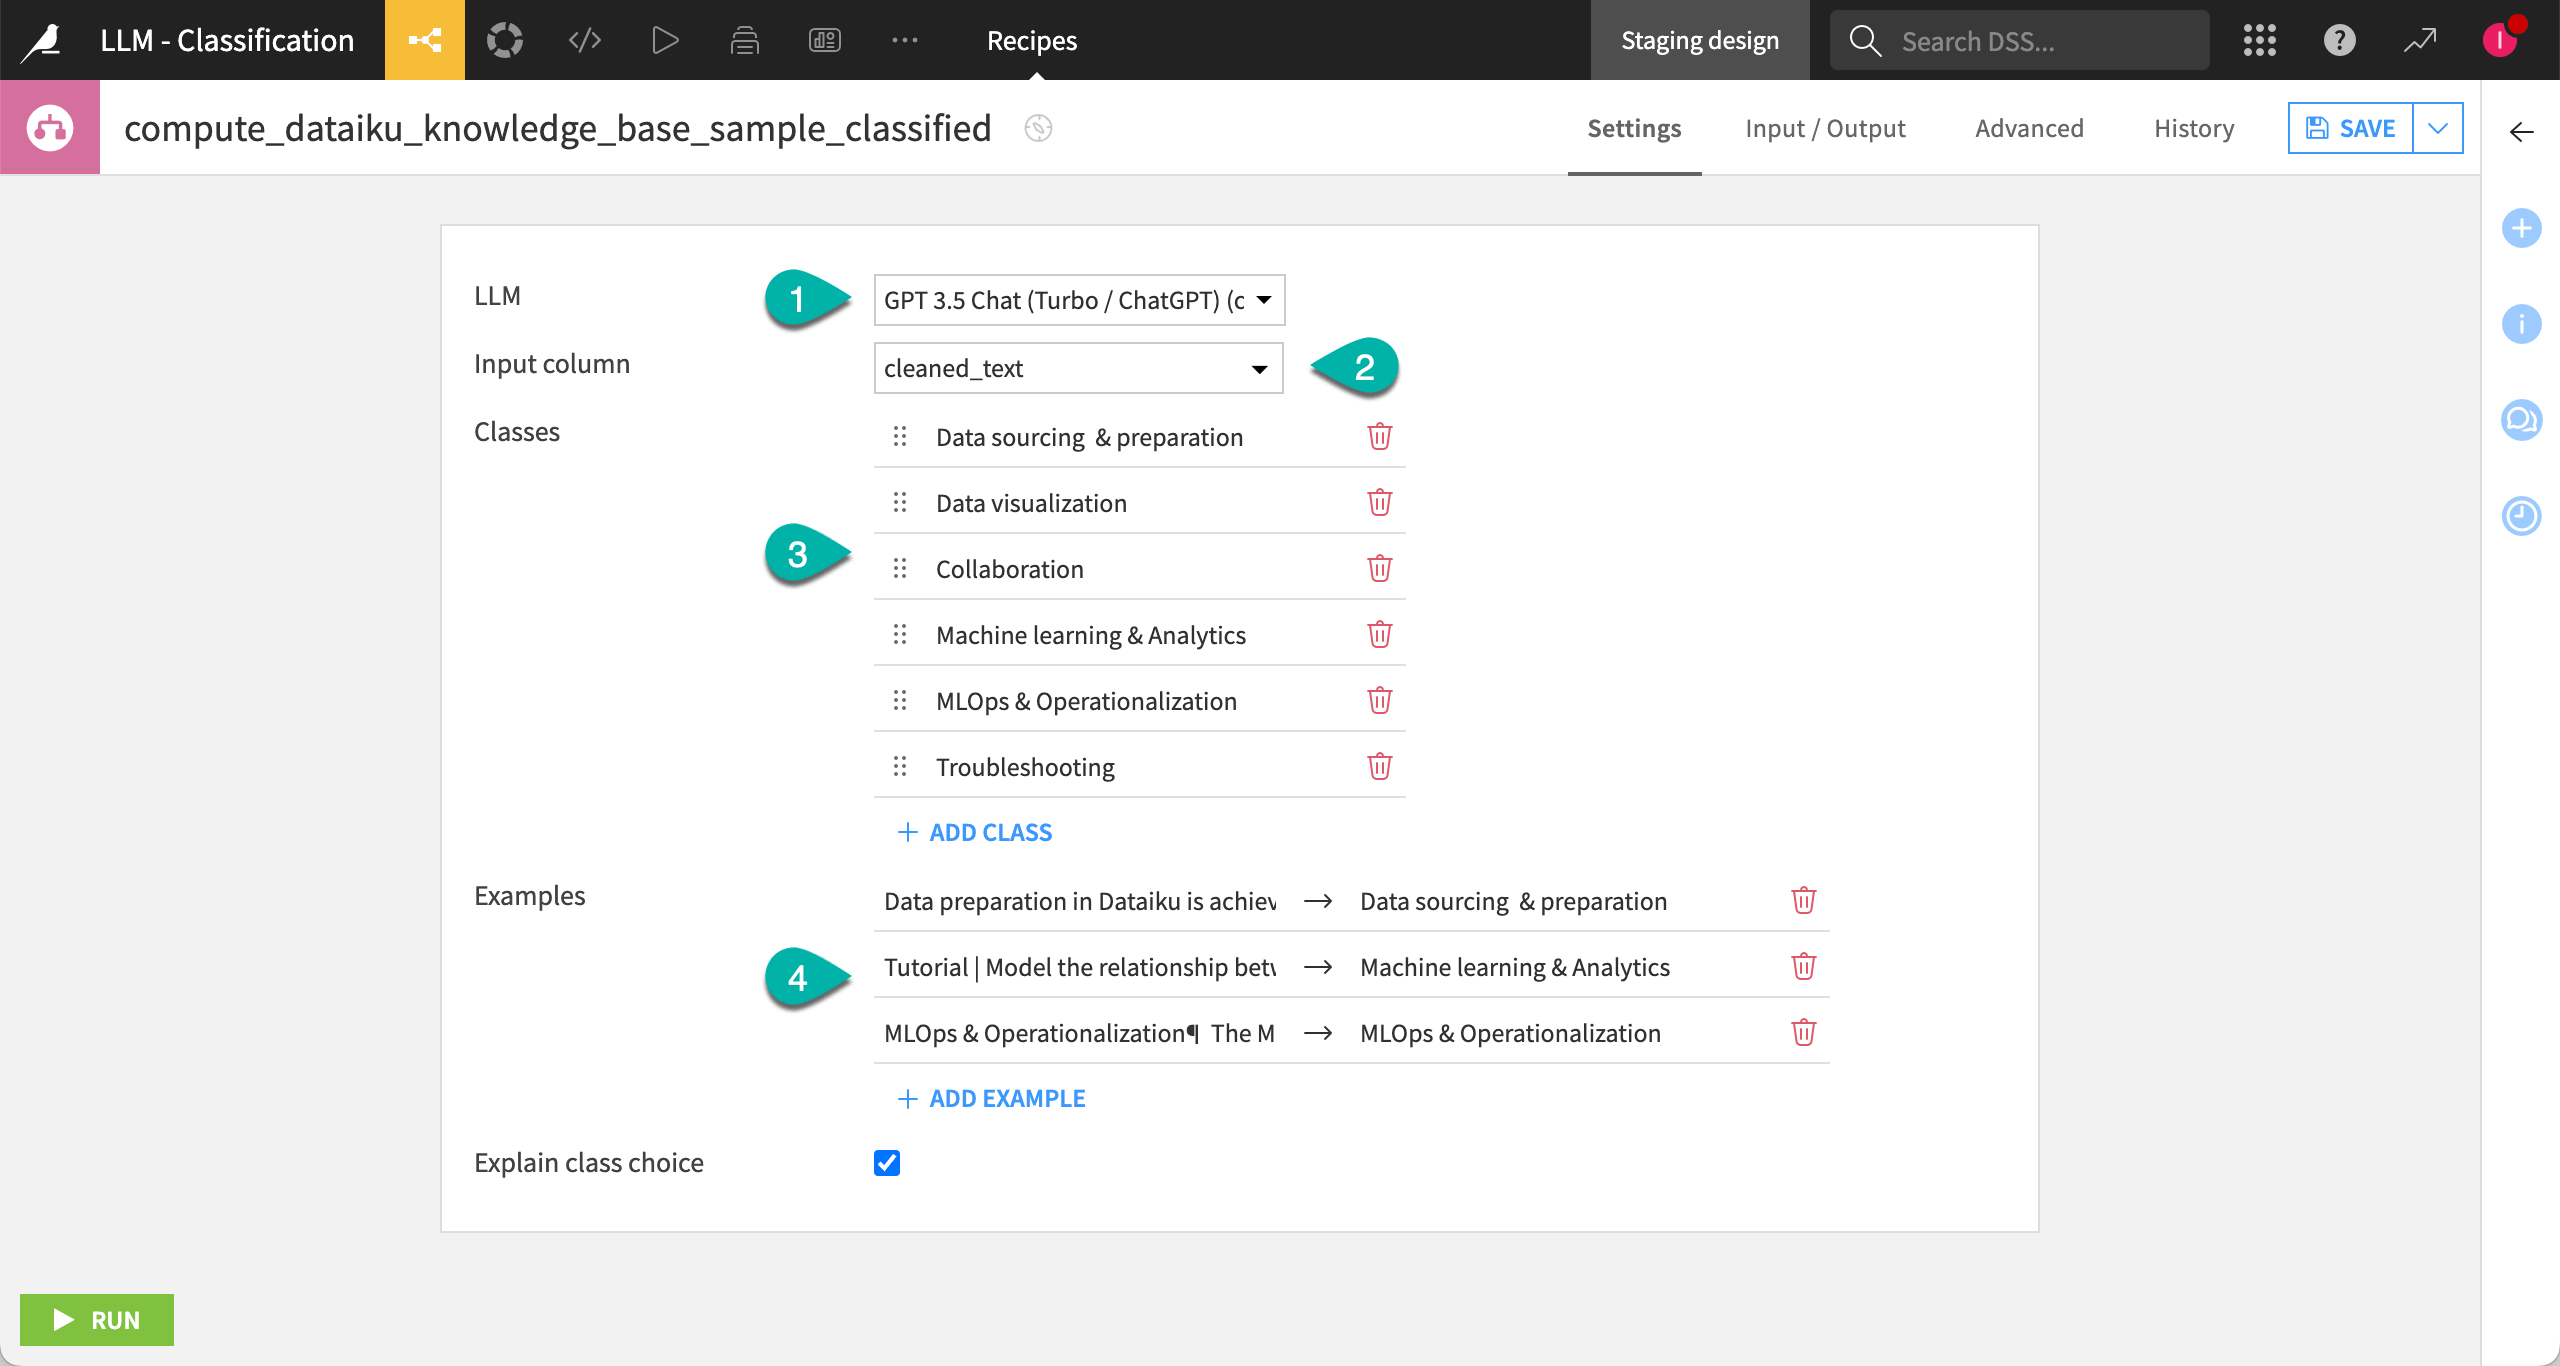2560x1366 pixels.
Task: Click the Dataiku bird logo
Action: point(43,40)
